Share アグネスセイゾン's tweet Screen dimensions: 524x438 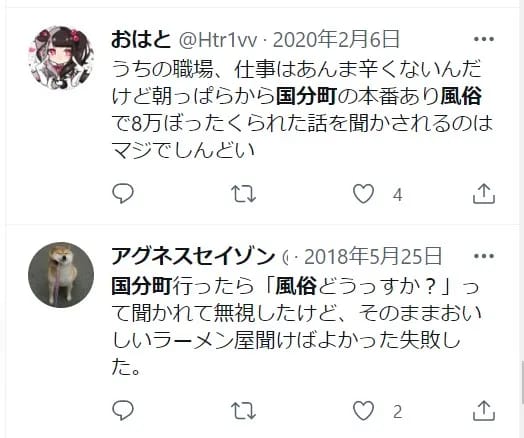pyautogui.click(x=484, y=410)
